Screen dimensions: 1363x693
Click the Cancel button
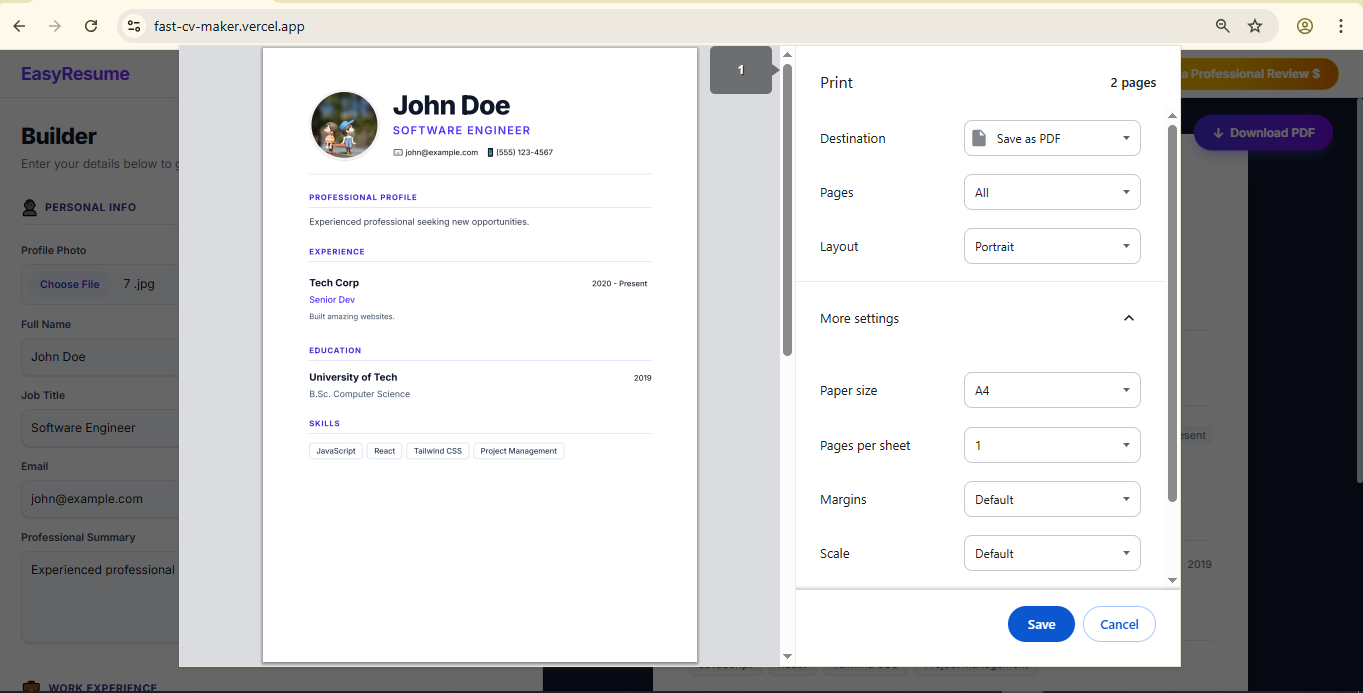1118,623
